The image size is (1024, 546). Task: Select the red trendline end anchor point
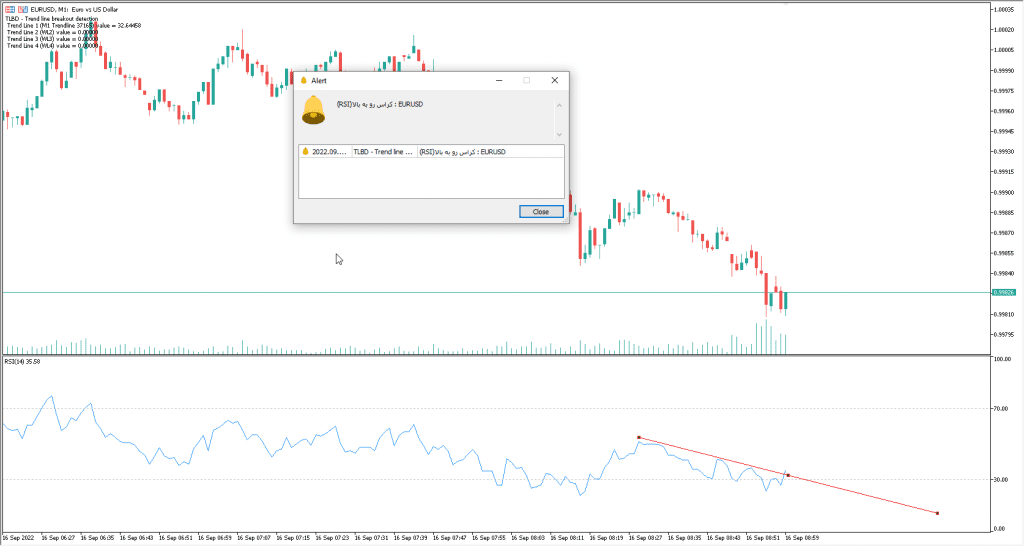tap(938, 513)
